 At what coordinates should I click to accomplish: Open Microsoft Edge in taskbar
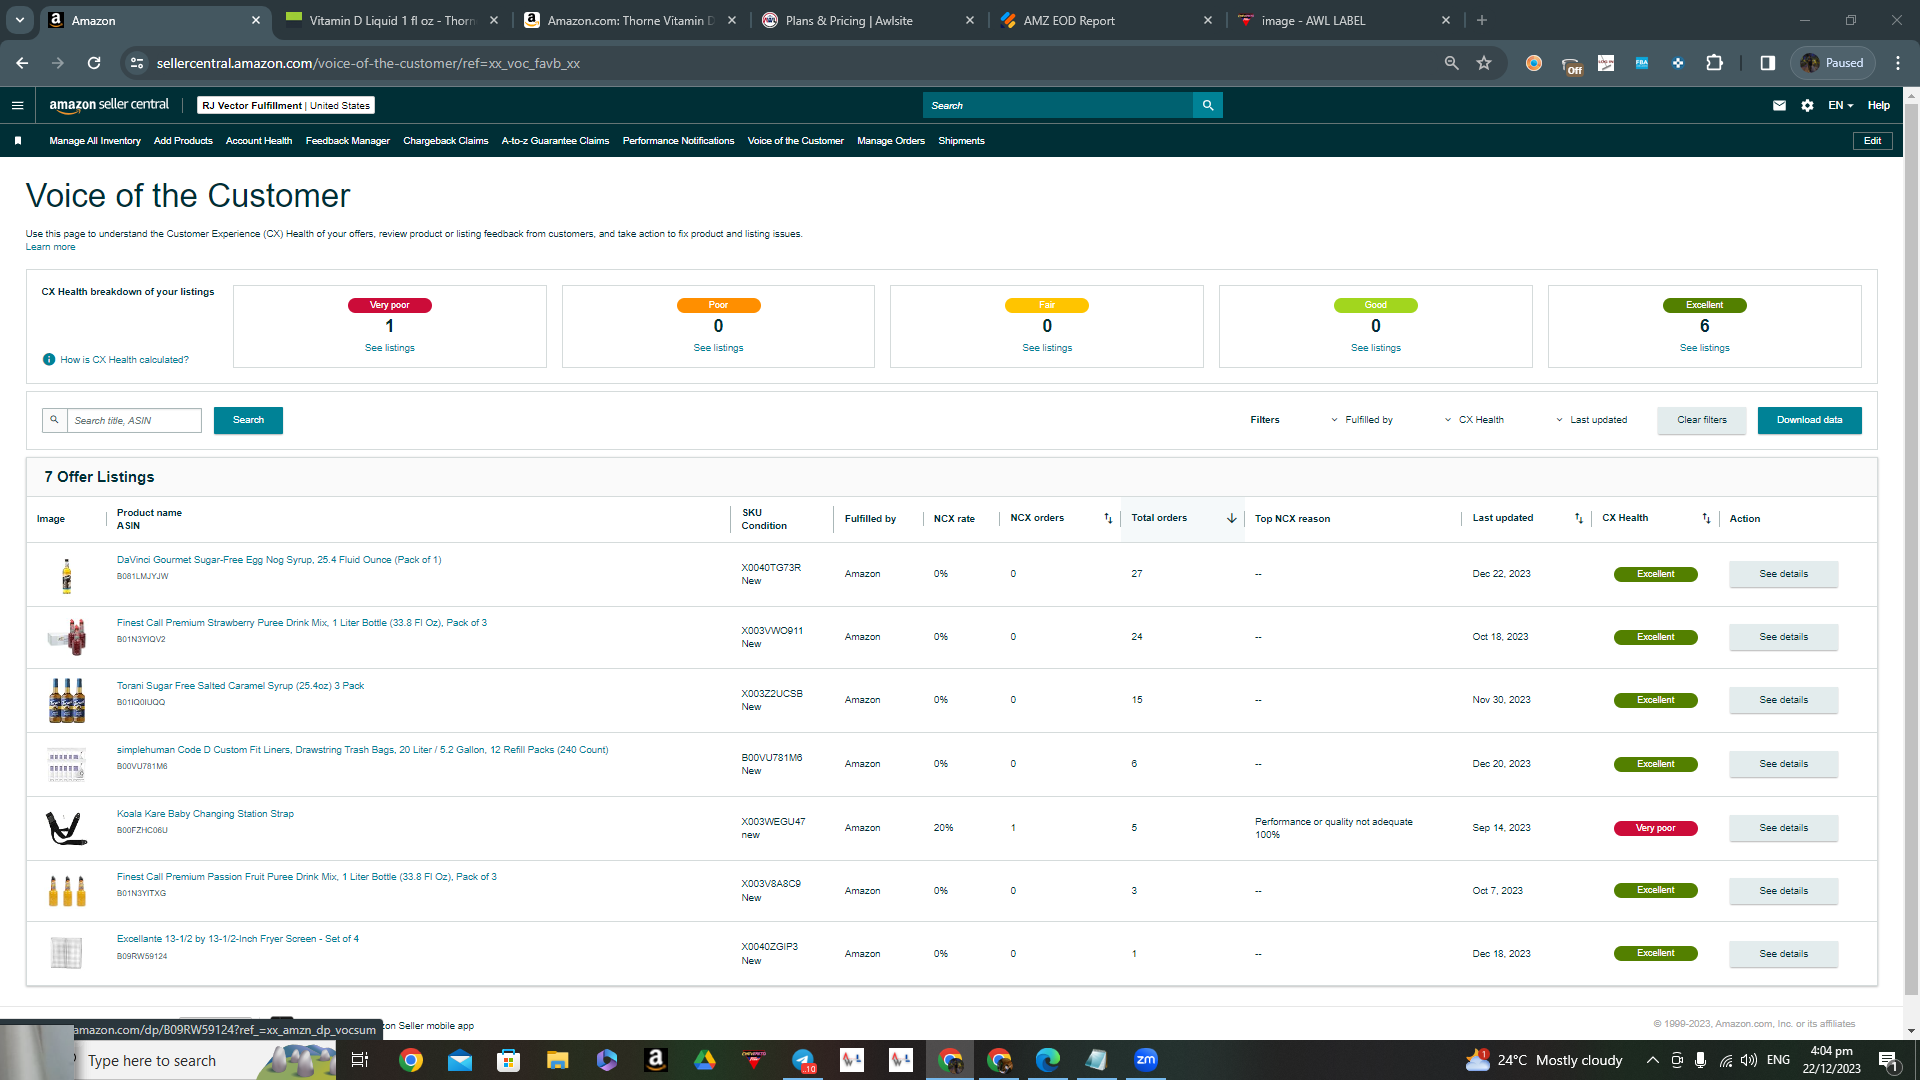tap(1048, 1060)
